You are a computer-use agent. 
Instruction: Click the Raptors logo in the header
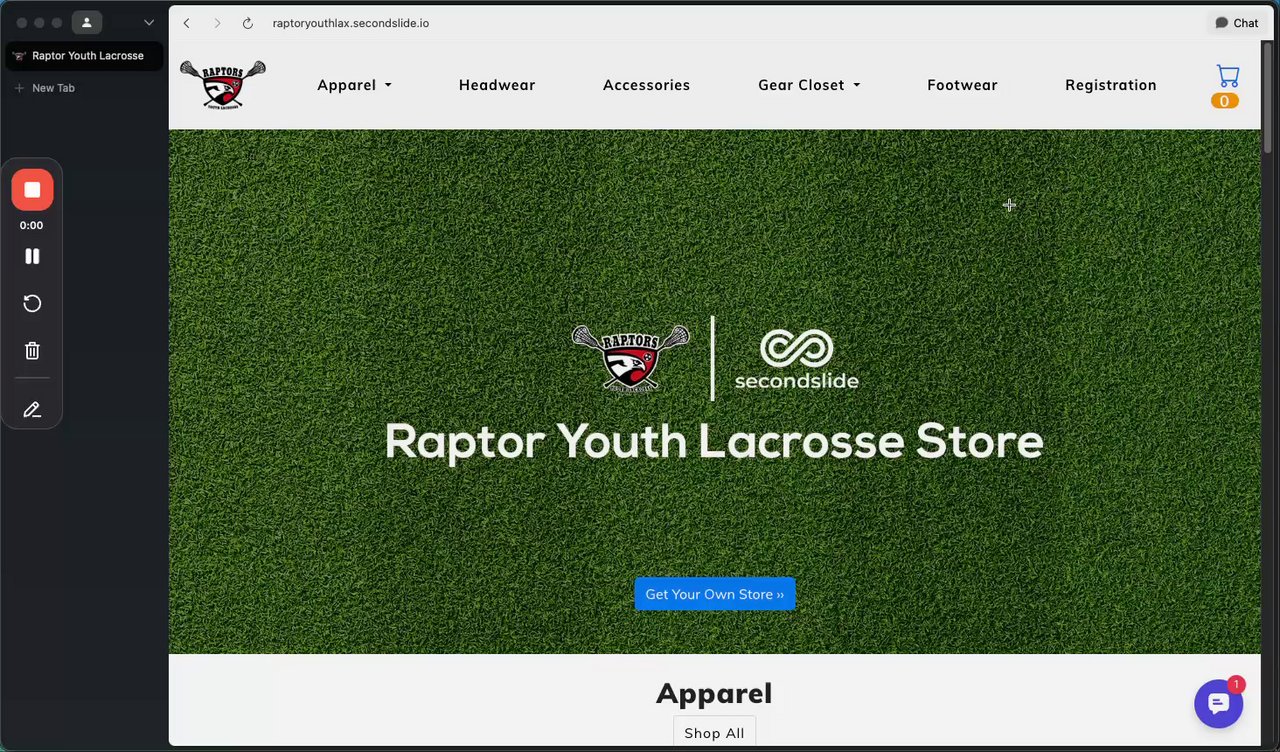click(223, 85)
